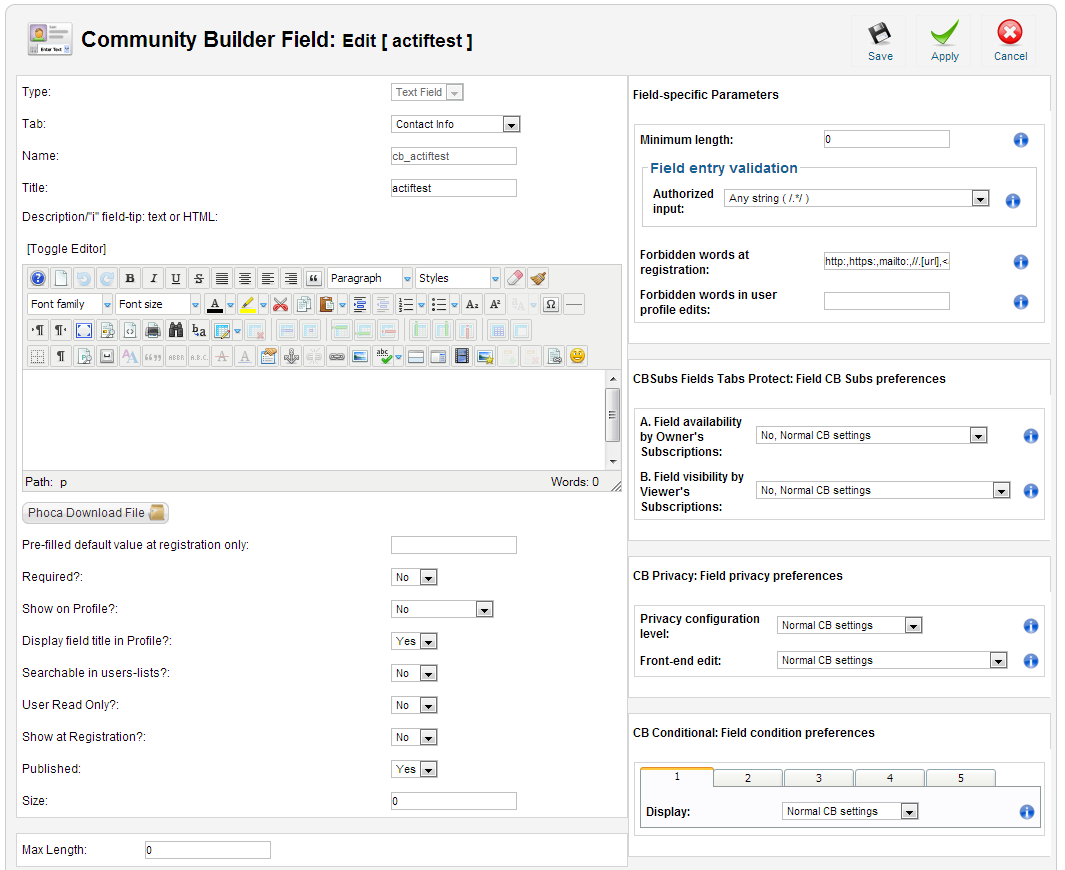Click the anchor icon

[x=291, y=356]
